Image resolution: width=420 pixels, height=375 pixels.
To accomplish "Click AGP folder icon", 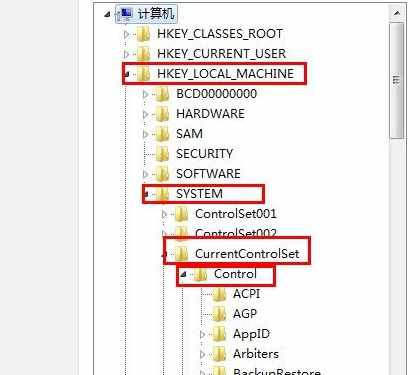I will click(219, 314).
